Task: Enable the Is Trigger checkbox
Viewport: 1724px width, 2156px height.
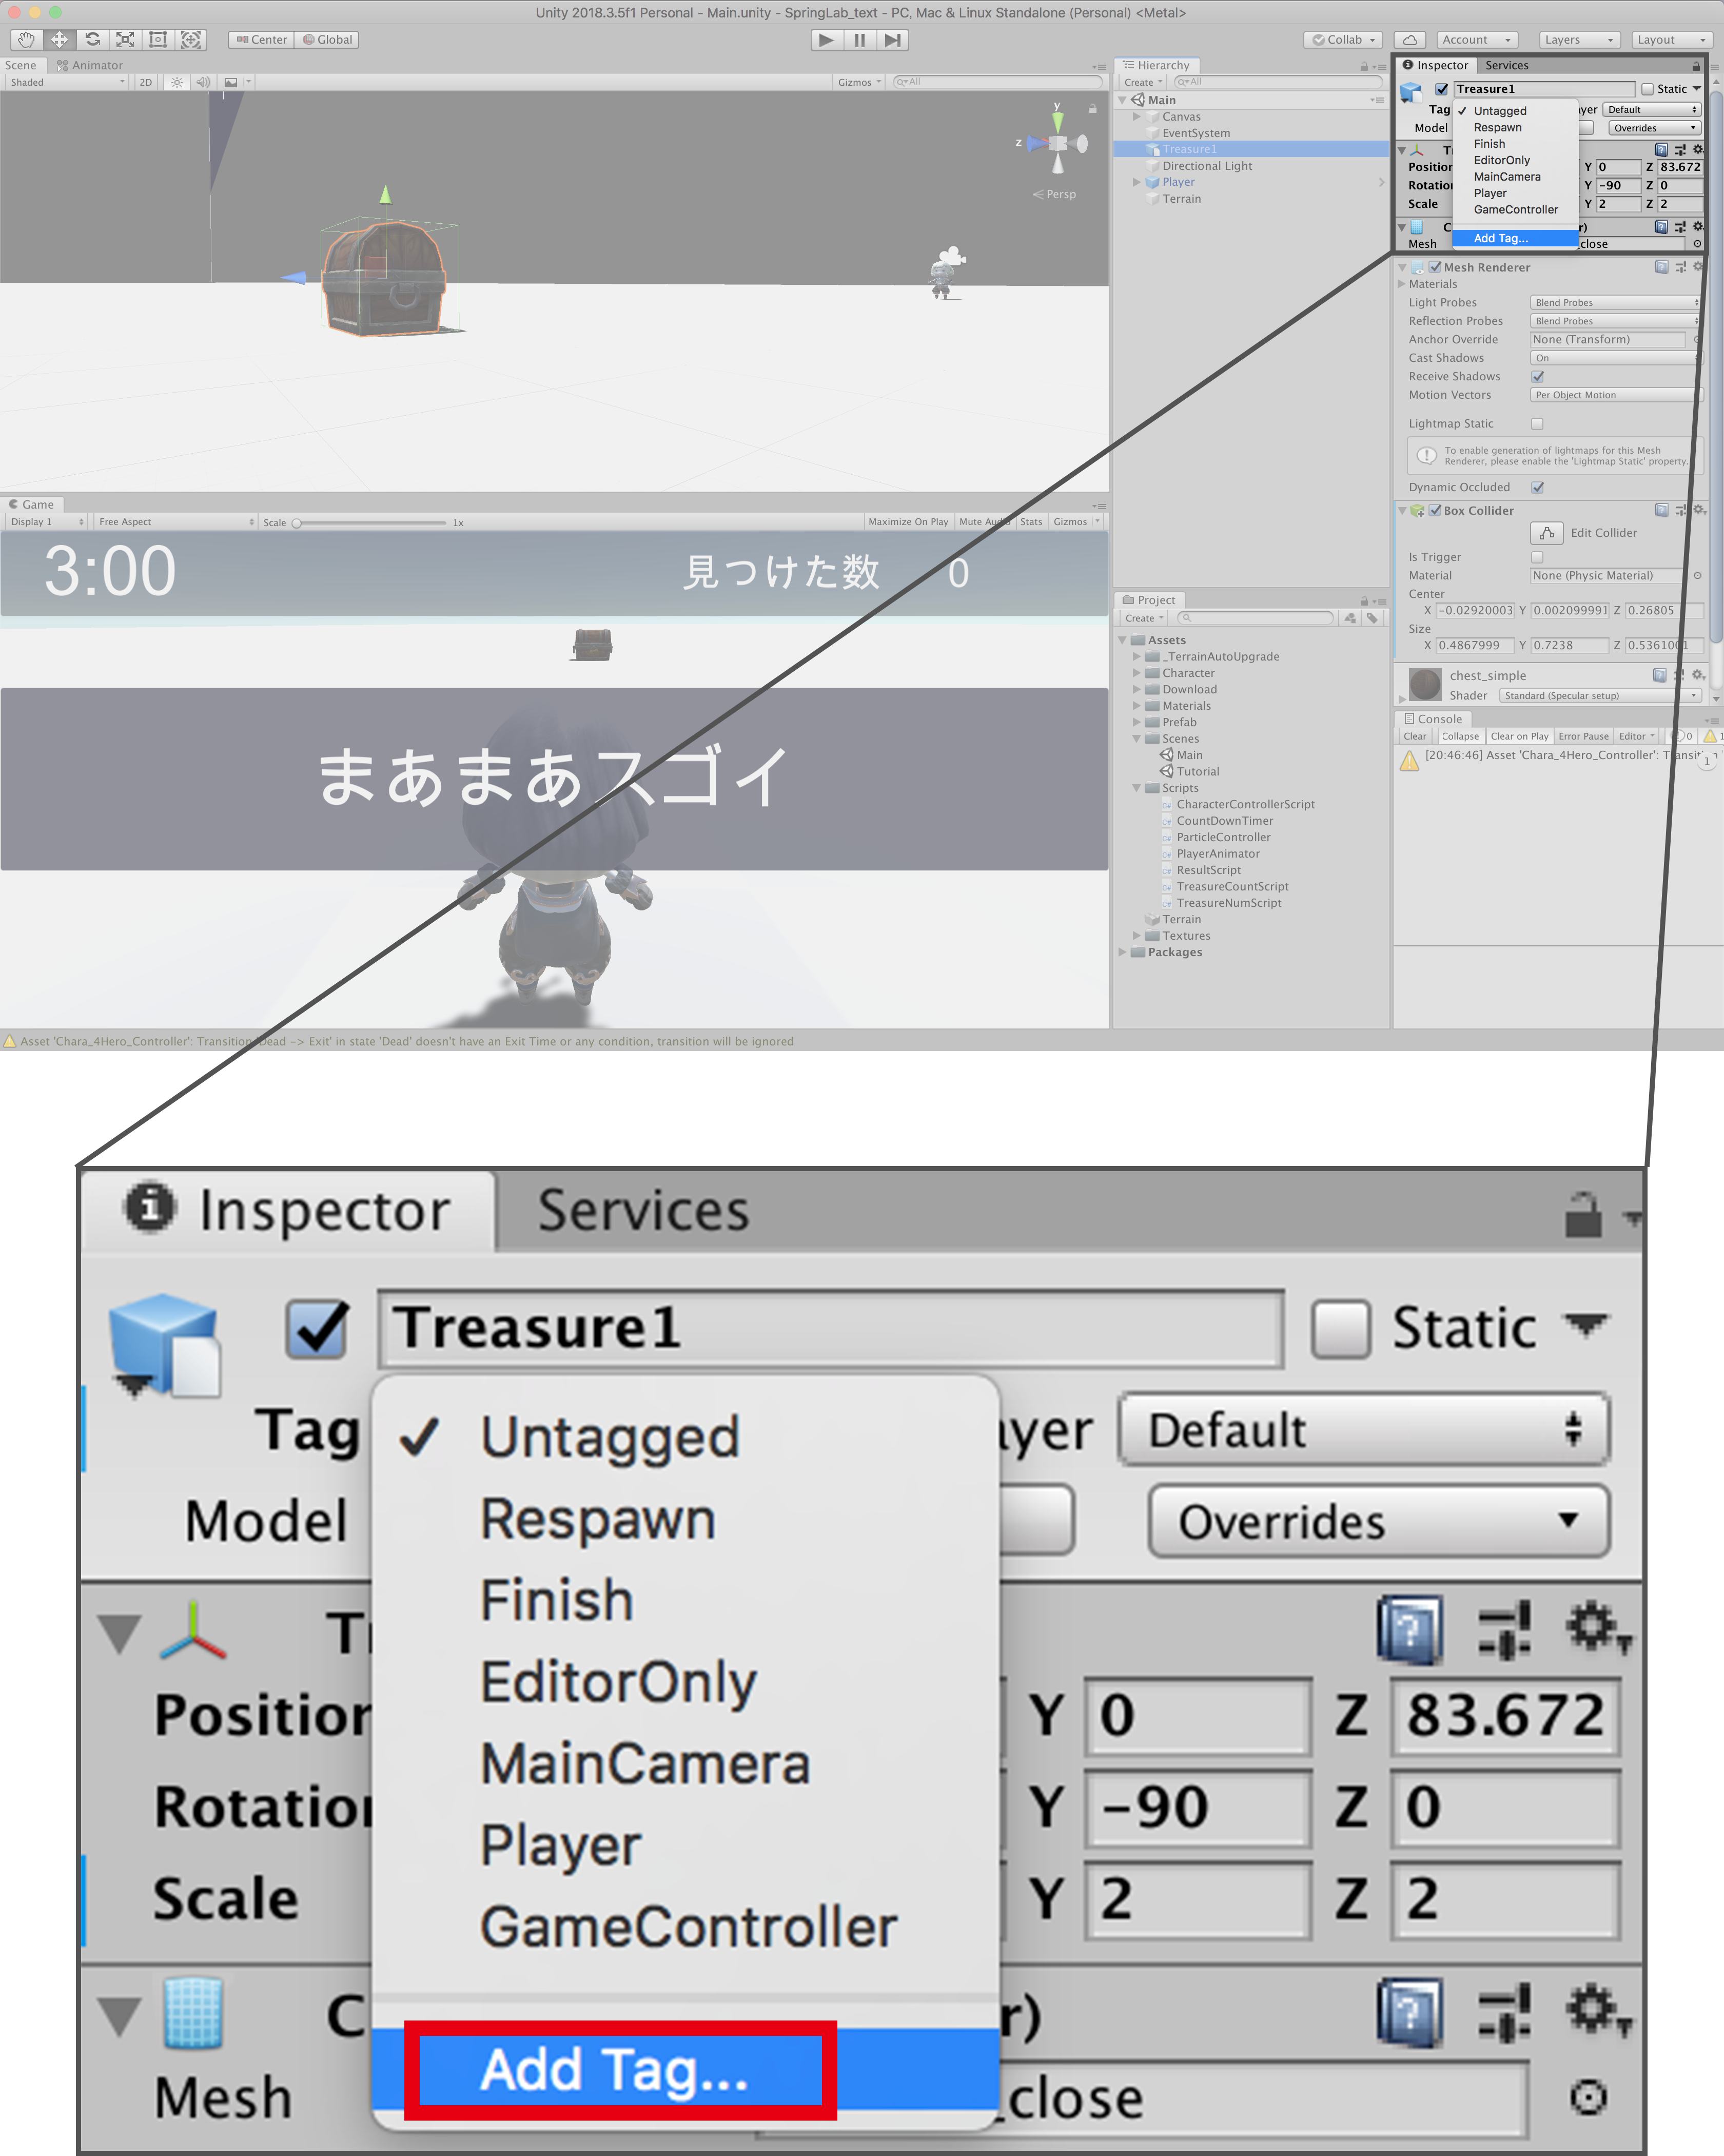Action: click(x=1538, y=557)
